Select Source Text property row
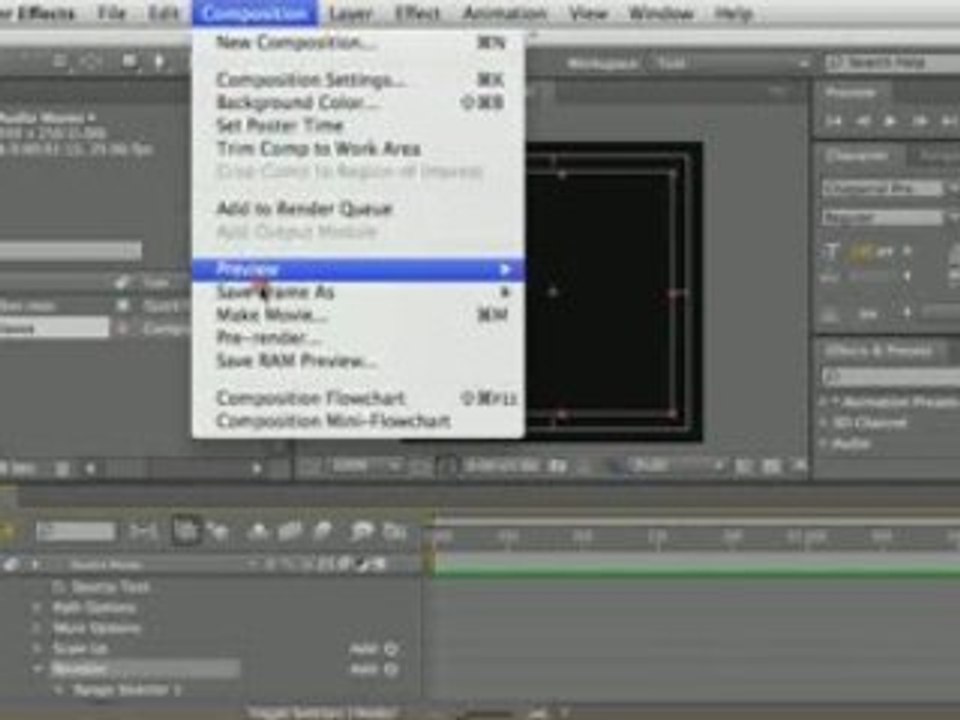The image size is (960, 720). point(110,587)
